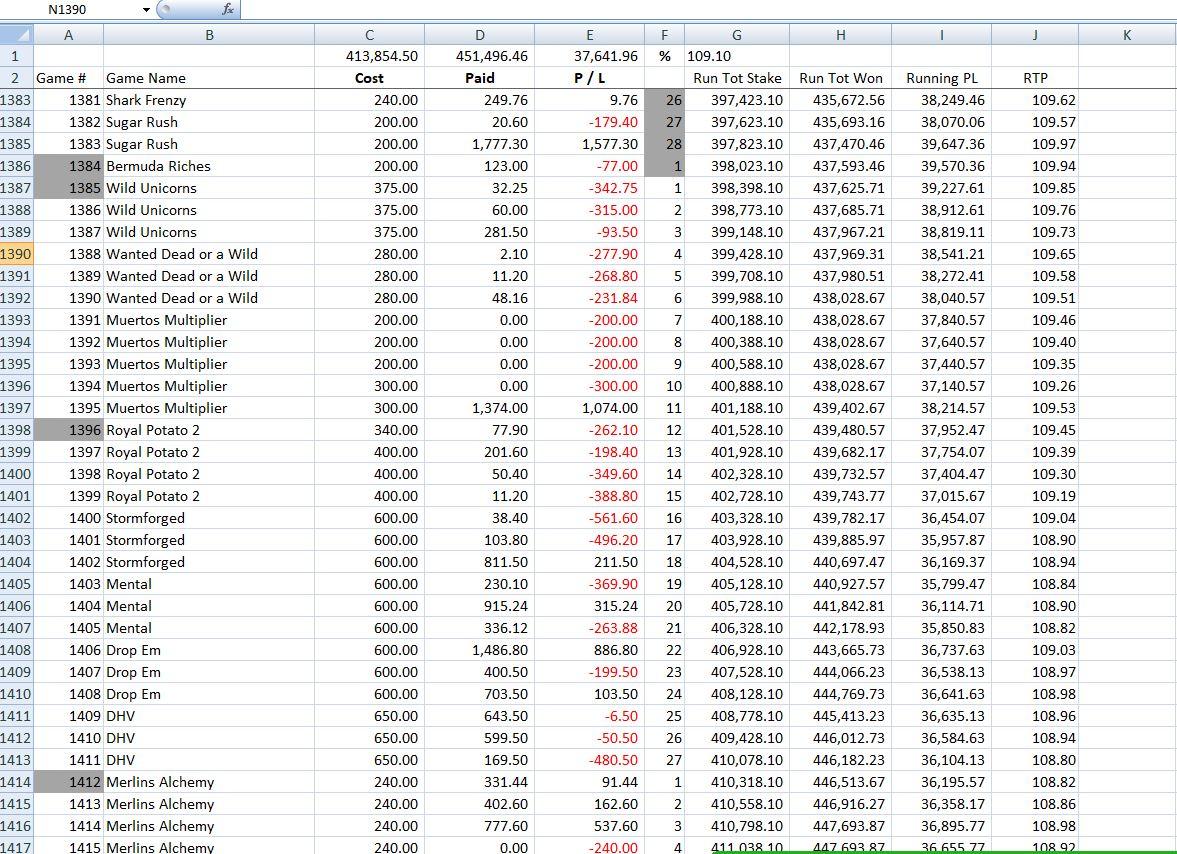Click the 'Cost' header cell
Screen dimensions: 1177x854
click(x=369, y=78)
